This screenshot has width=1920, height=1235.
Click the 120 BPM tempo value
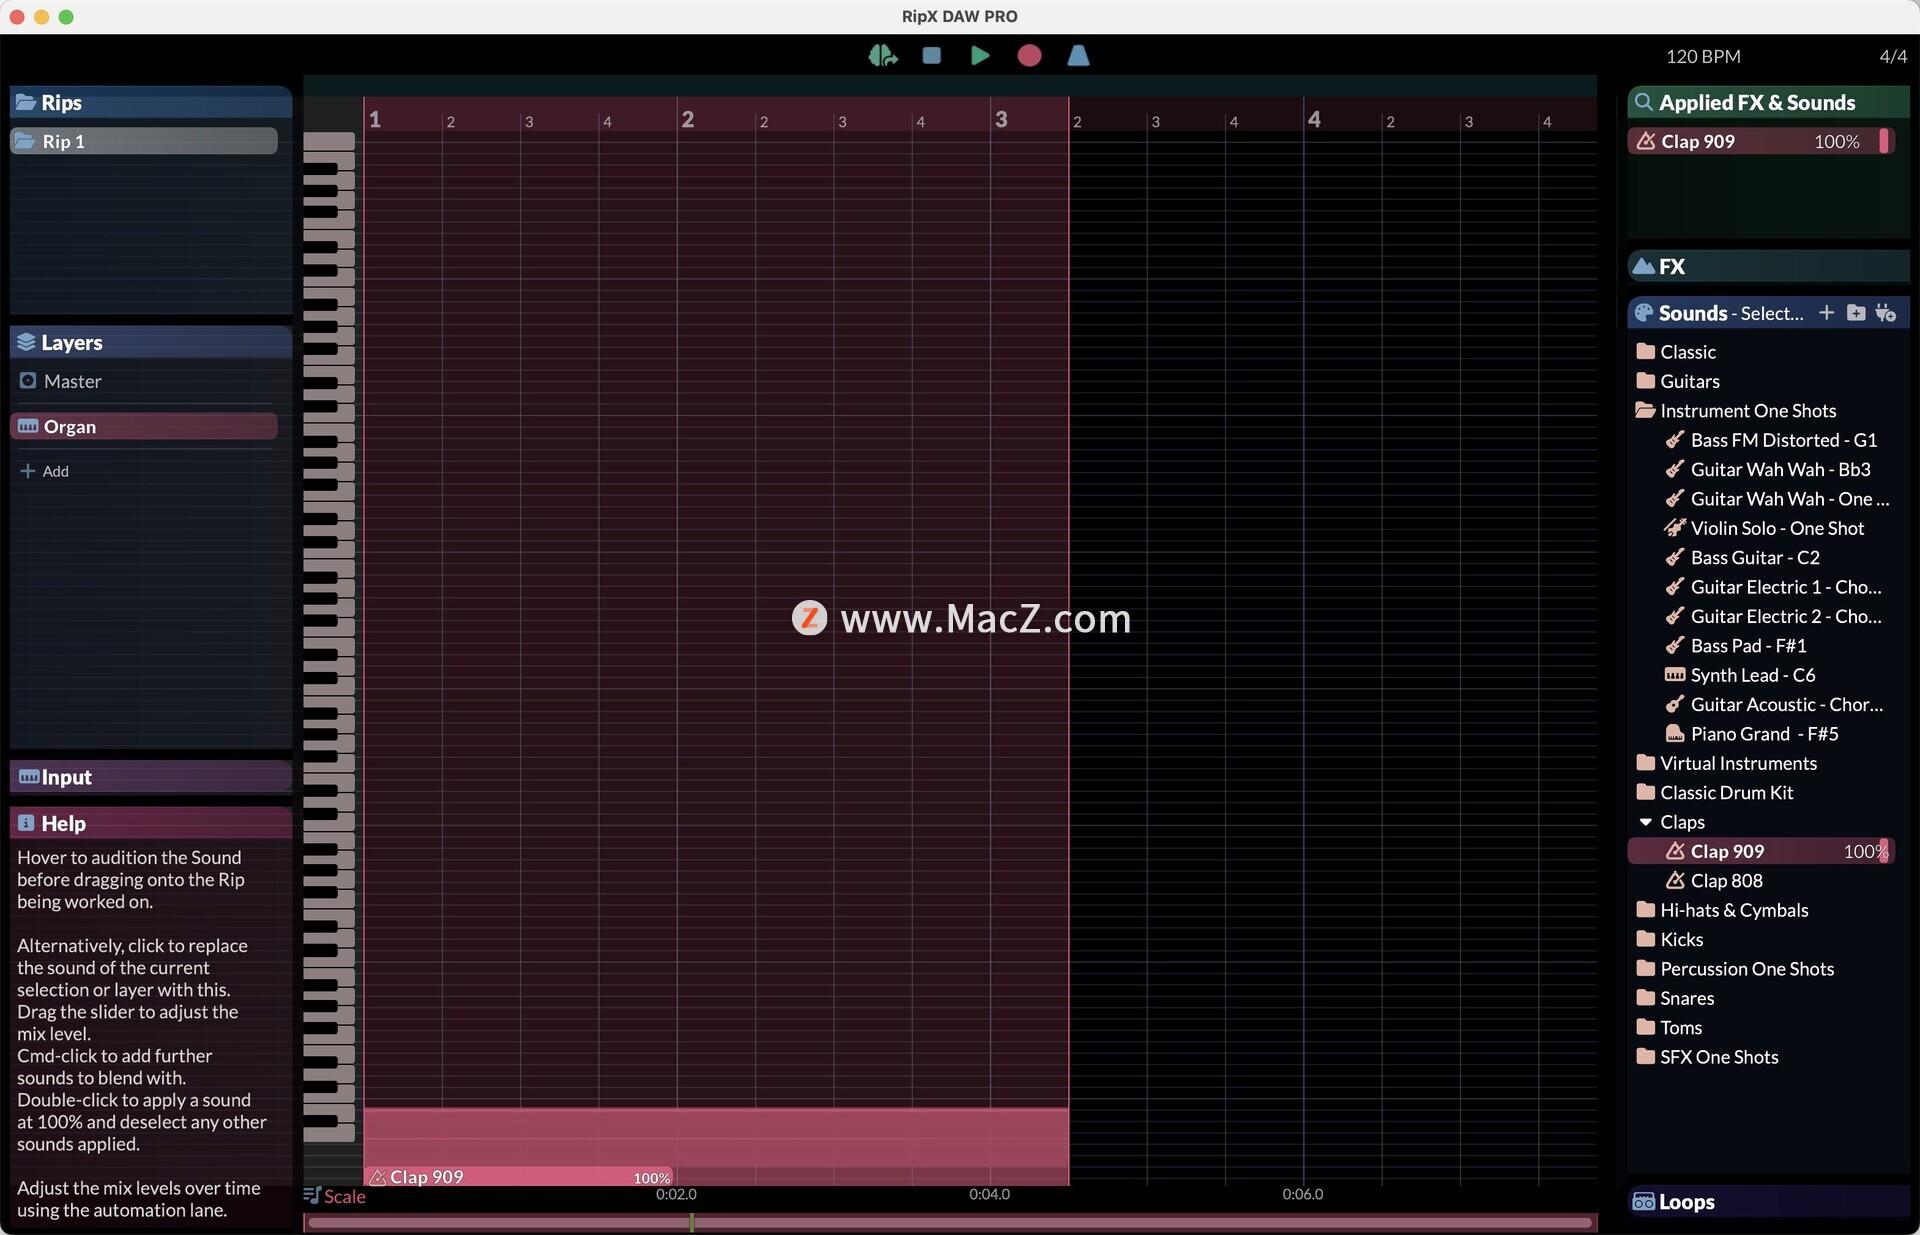tap(1703, 57)
